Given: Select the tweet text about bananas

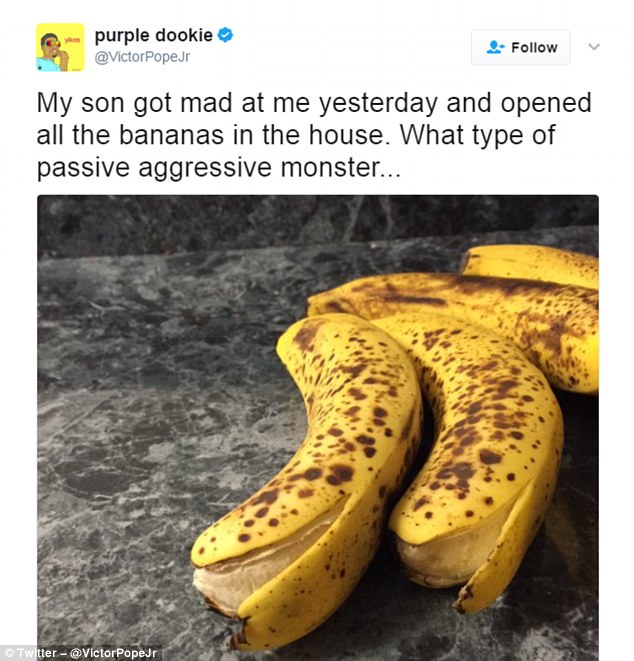Looking at the screenshot, I should (314, 135).
